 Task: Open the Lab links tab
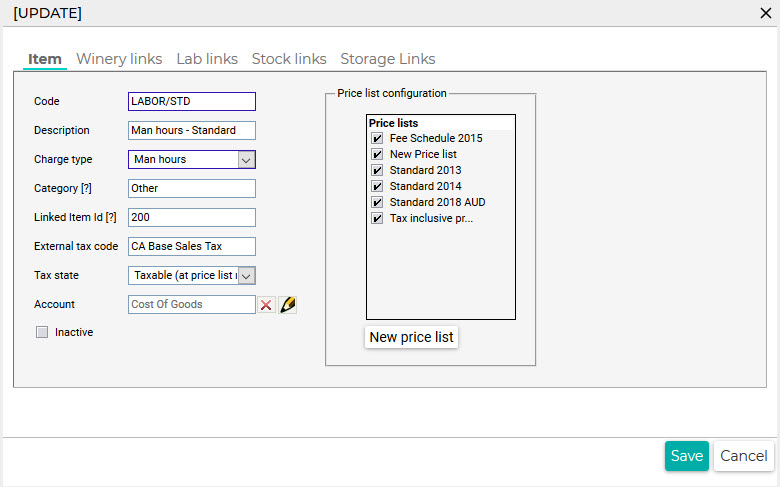tap(207, 59)
